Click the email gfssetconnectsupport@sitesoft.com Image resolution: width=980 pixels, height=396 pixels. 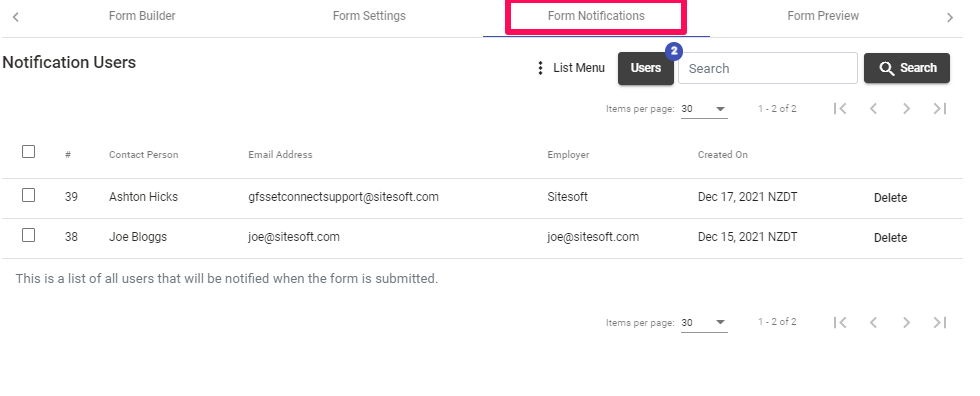tap(343, 197)
